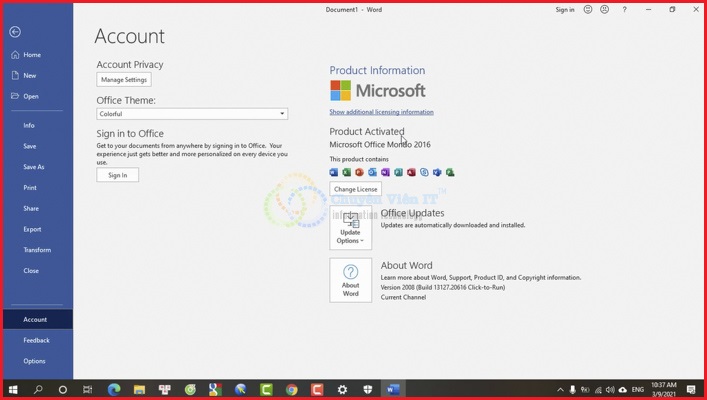
Task: Show hidden system tray icons
Action: tap(560, 389)
